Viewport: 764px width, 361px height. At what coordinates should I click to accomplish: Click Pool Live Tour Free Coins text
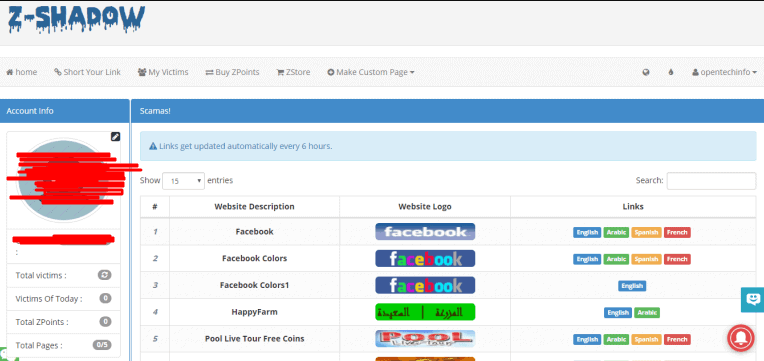[254, 339]
